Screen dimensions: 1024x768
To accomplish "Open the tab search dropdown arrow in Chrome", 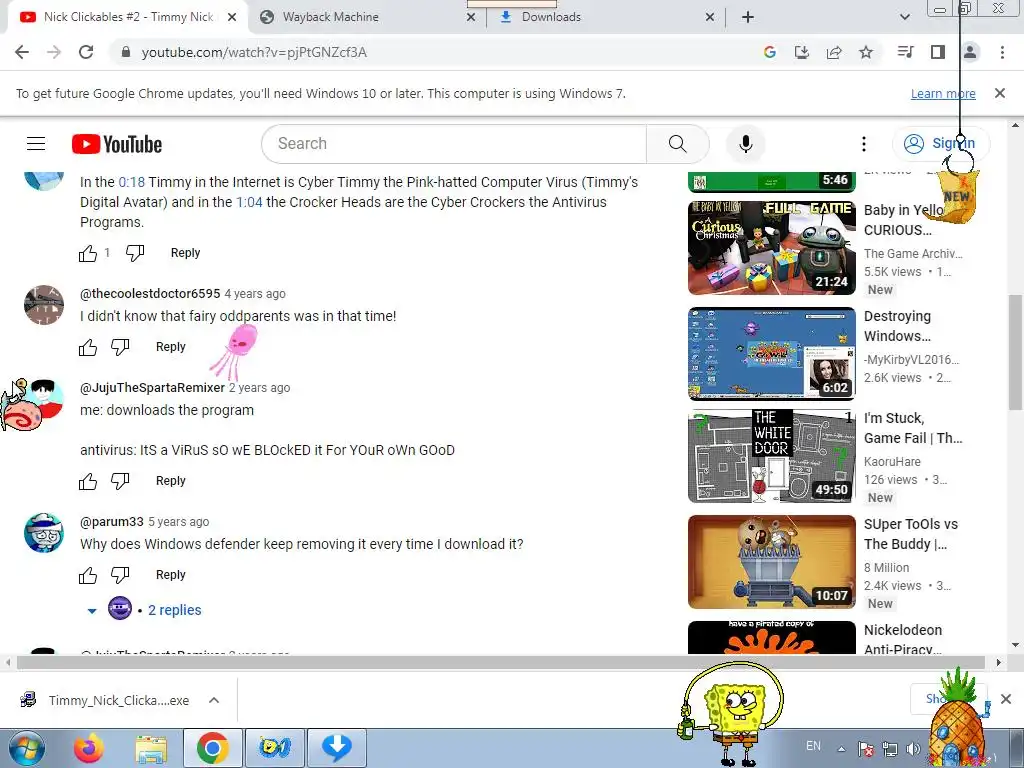I will [x=904, y=17].
